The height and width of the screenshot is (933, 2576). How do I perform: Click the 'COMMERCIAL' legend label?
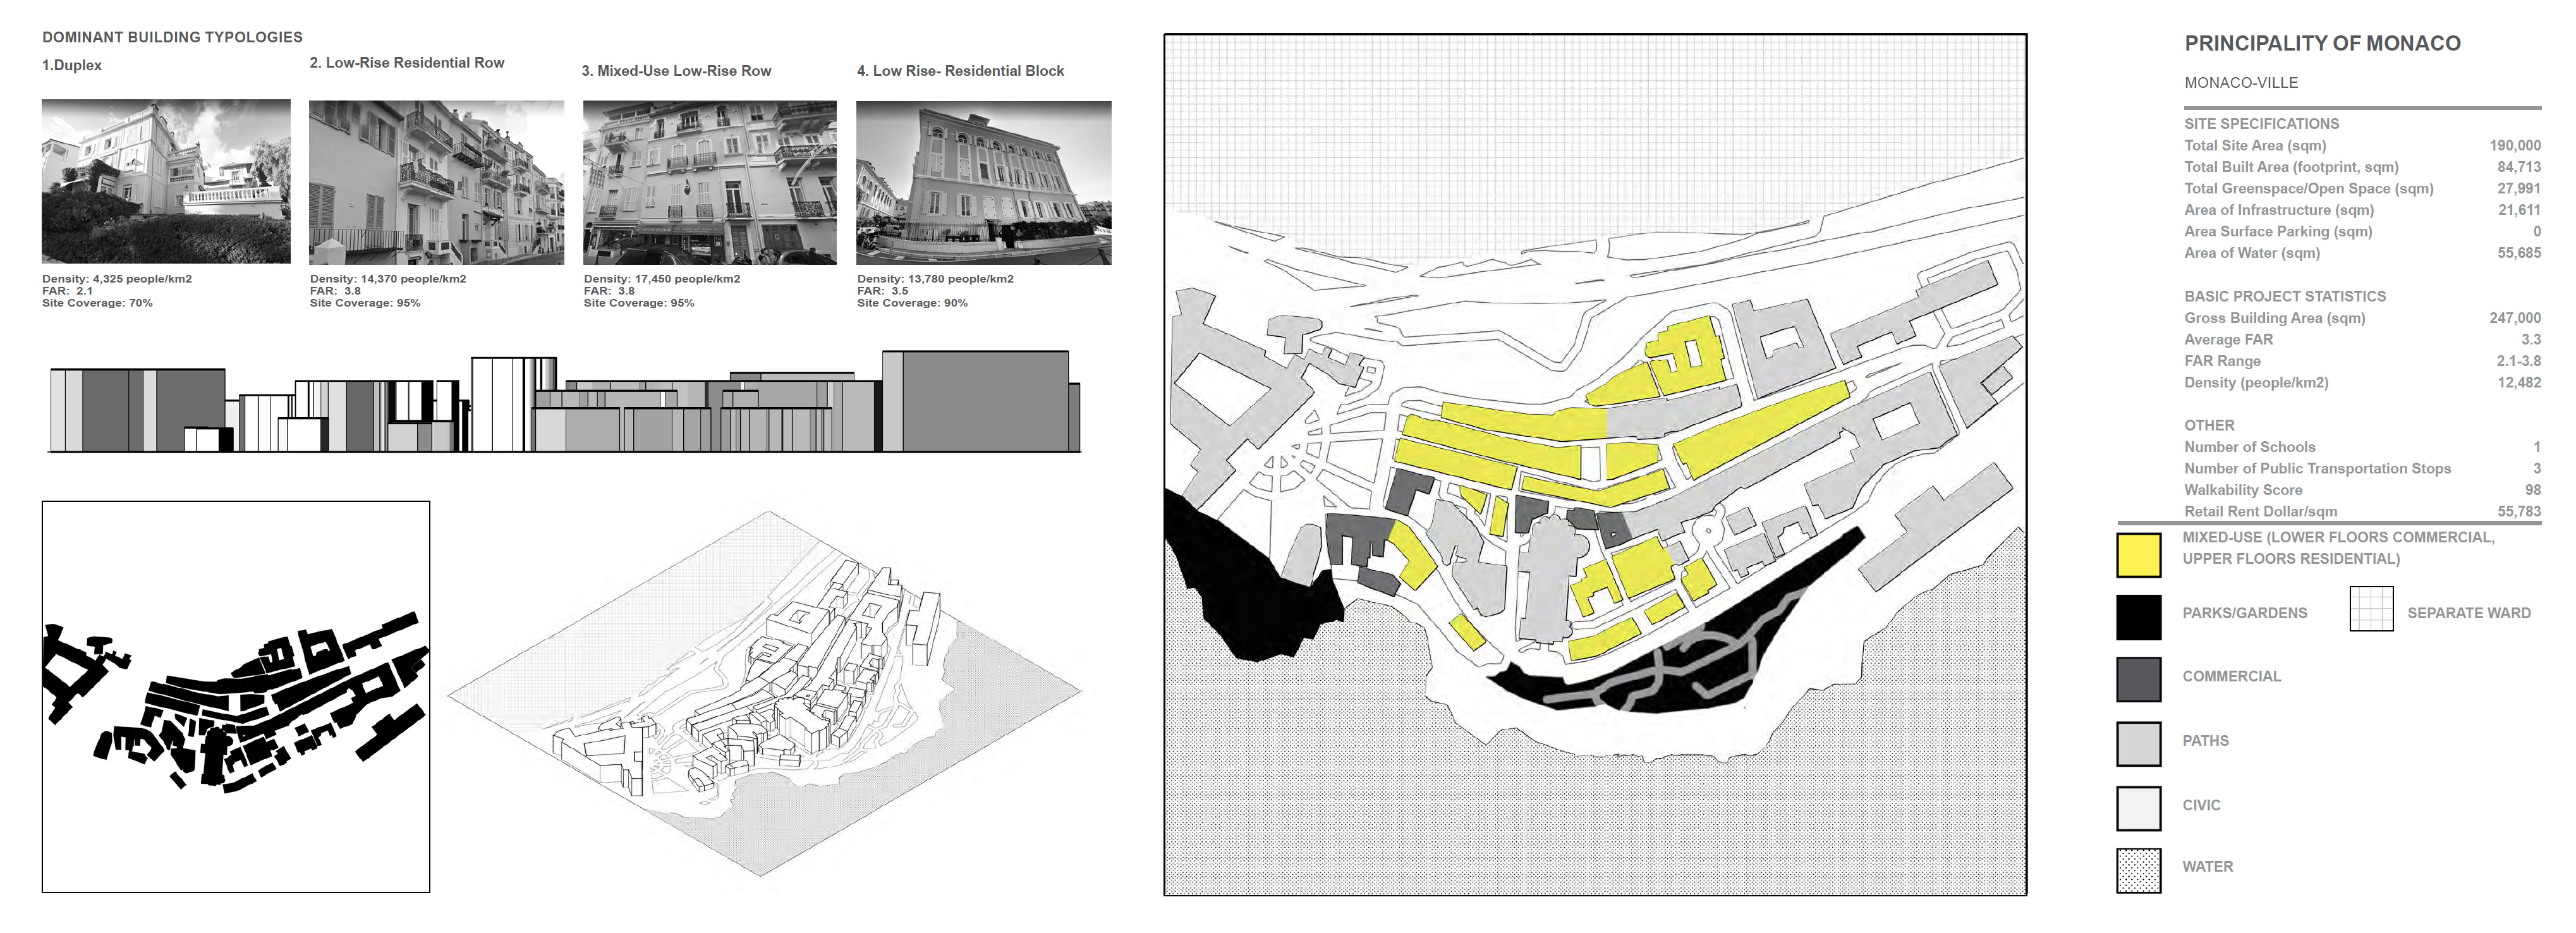click(x=2231, y=676)
